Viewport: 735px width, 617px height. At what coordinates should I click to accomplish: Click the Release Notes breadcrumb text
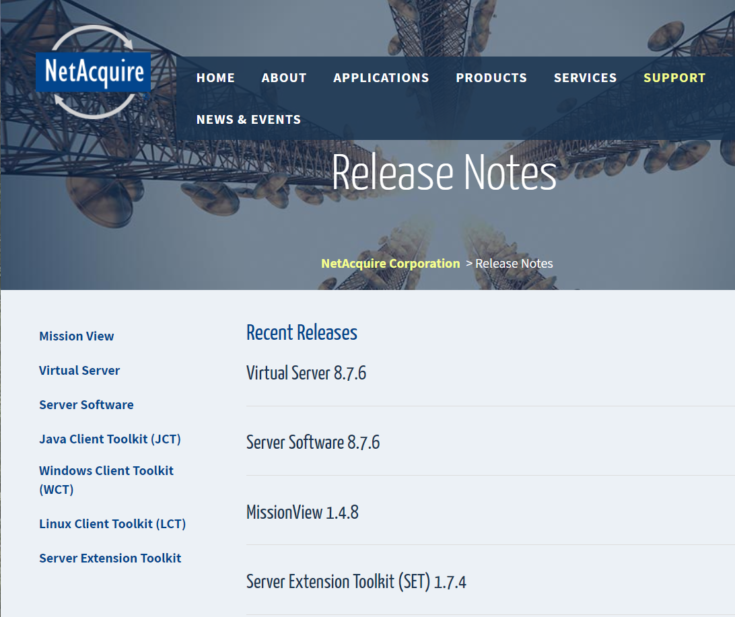(514, 263)
